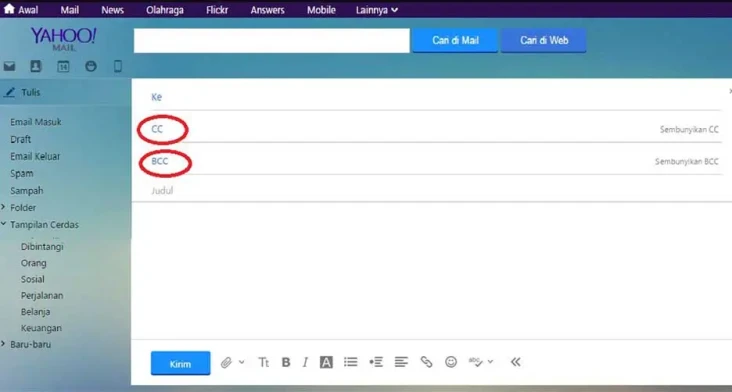Open the contacts icon
Viewport: 732px width, 392px height.
tap(36, 66)
